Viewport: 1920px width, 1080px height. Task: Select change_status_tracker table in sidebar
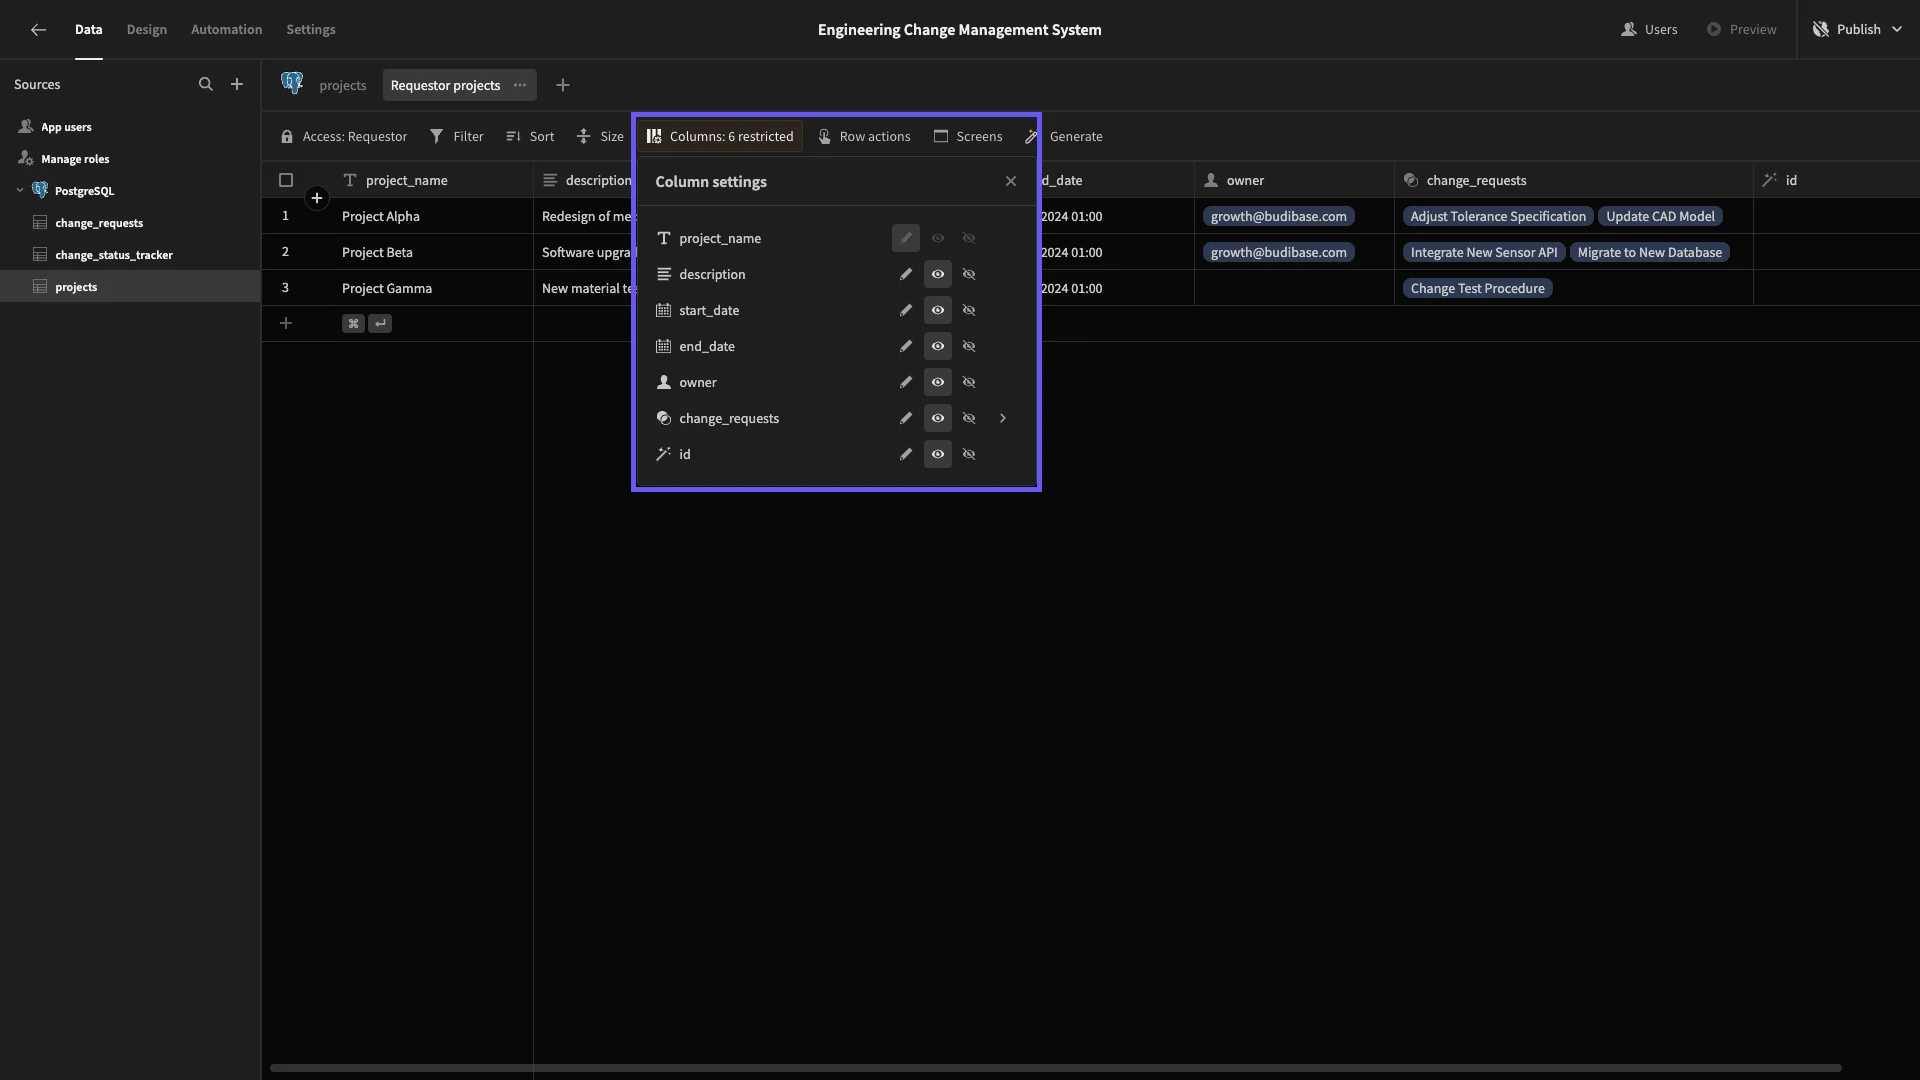coord(130,255)
